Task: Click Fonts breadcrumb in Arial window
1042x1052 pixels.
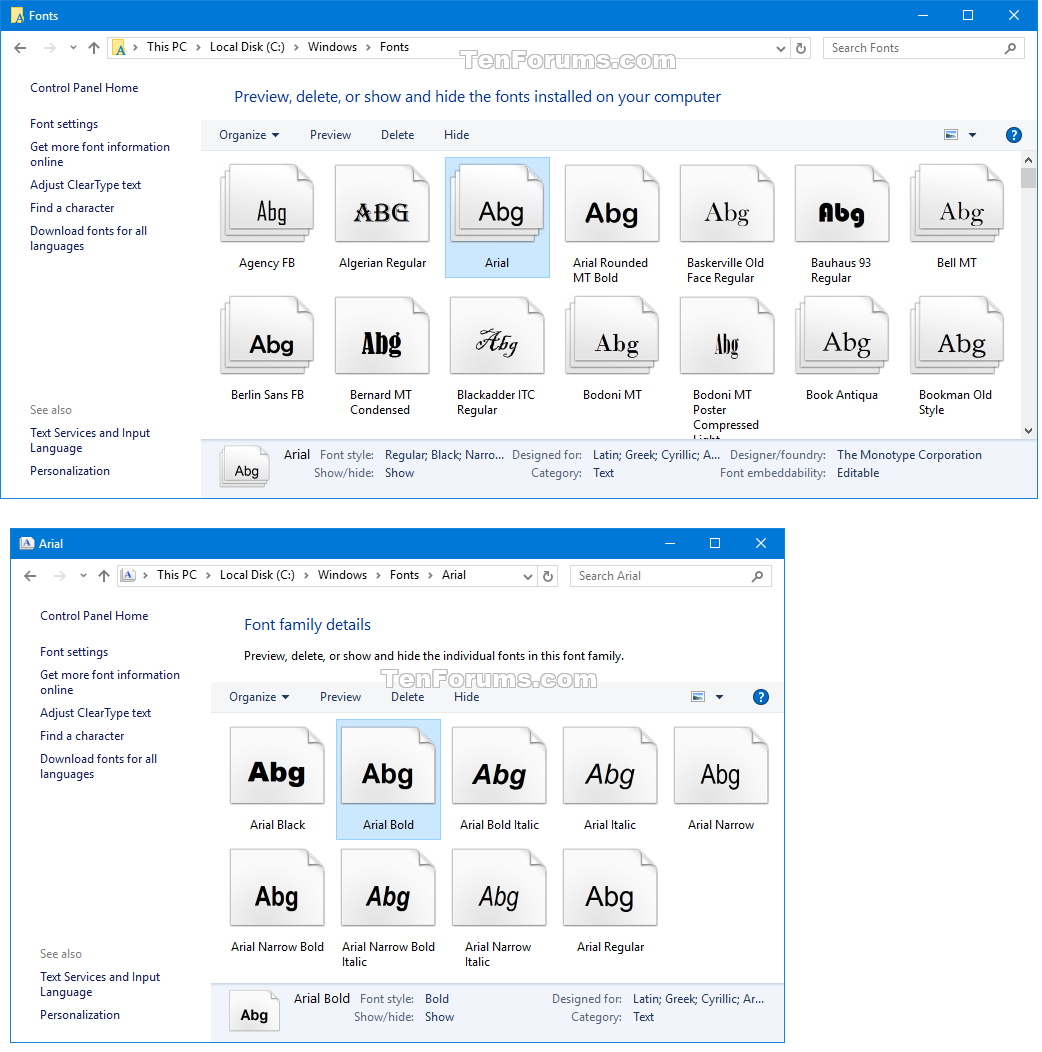Action: (x=404, y=575)
